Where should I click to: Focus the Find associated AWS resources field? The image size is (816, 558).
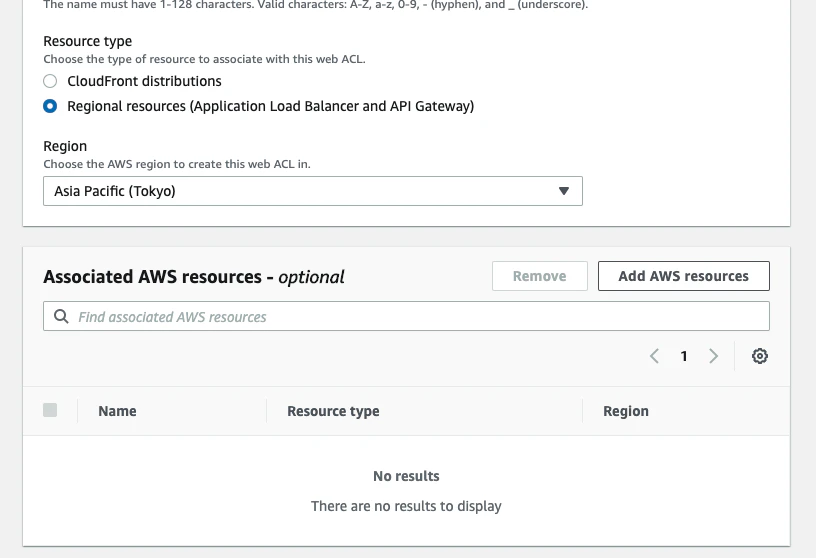415,317
